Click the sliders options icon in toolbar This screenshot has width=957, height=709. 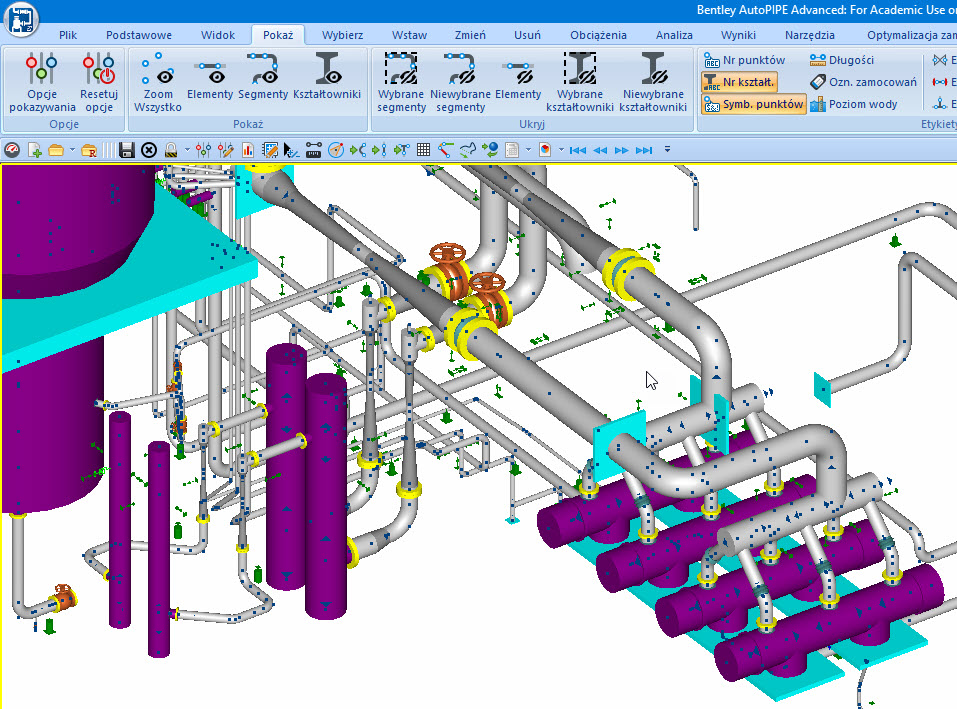203,149
